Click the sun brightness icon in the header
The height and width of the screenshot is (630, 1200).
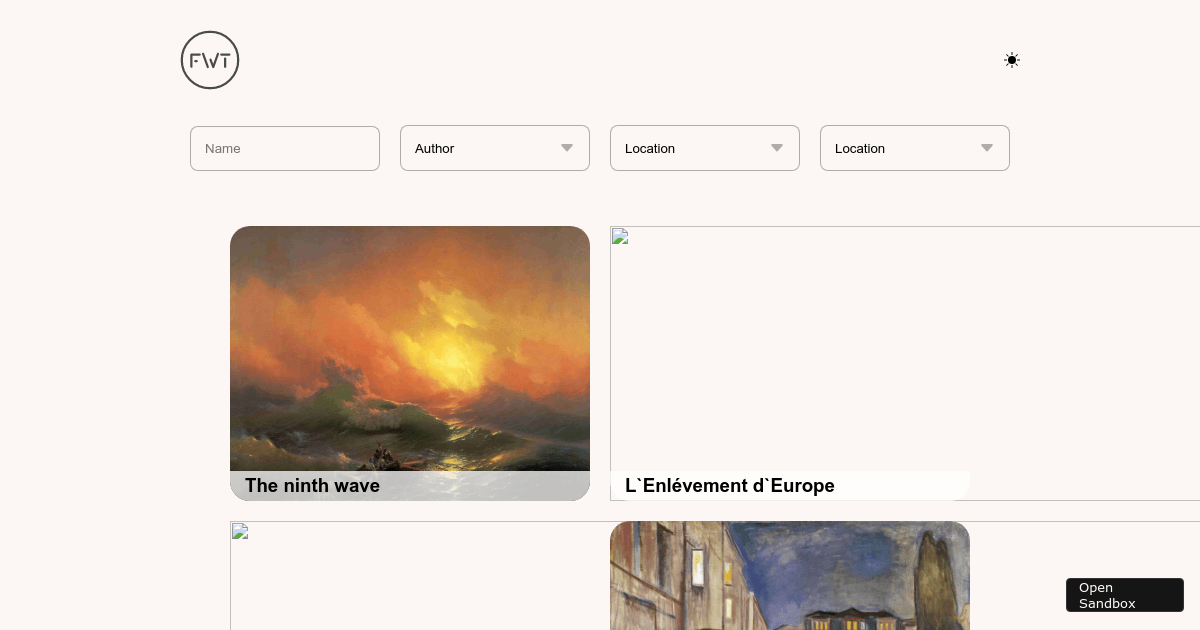(x=1012, y=60)
